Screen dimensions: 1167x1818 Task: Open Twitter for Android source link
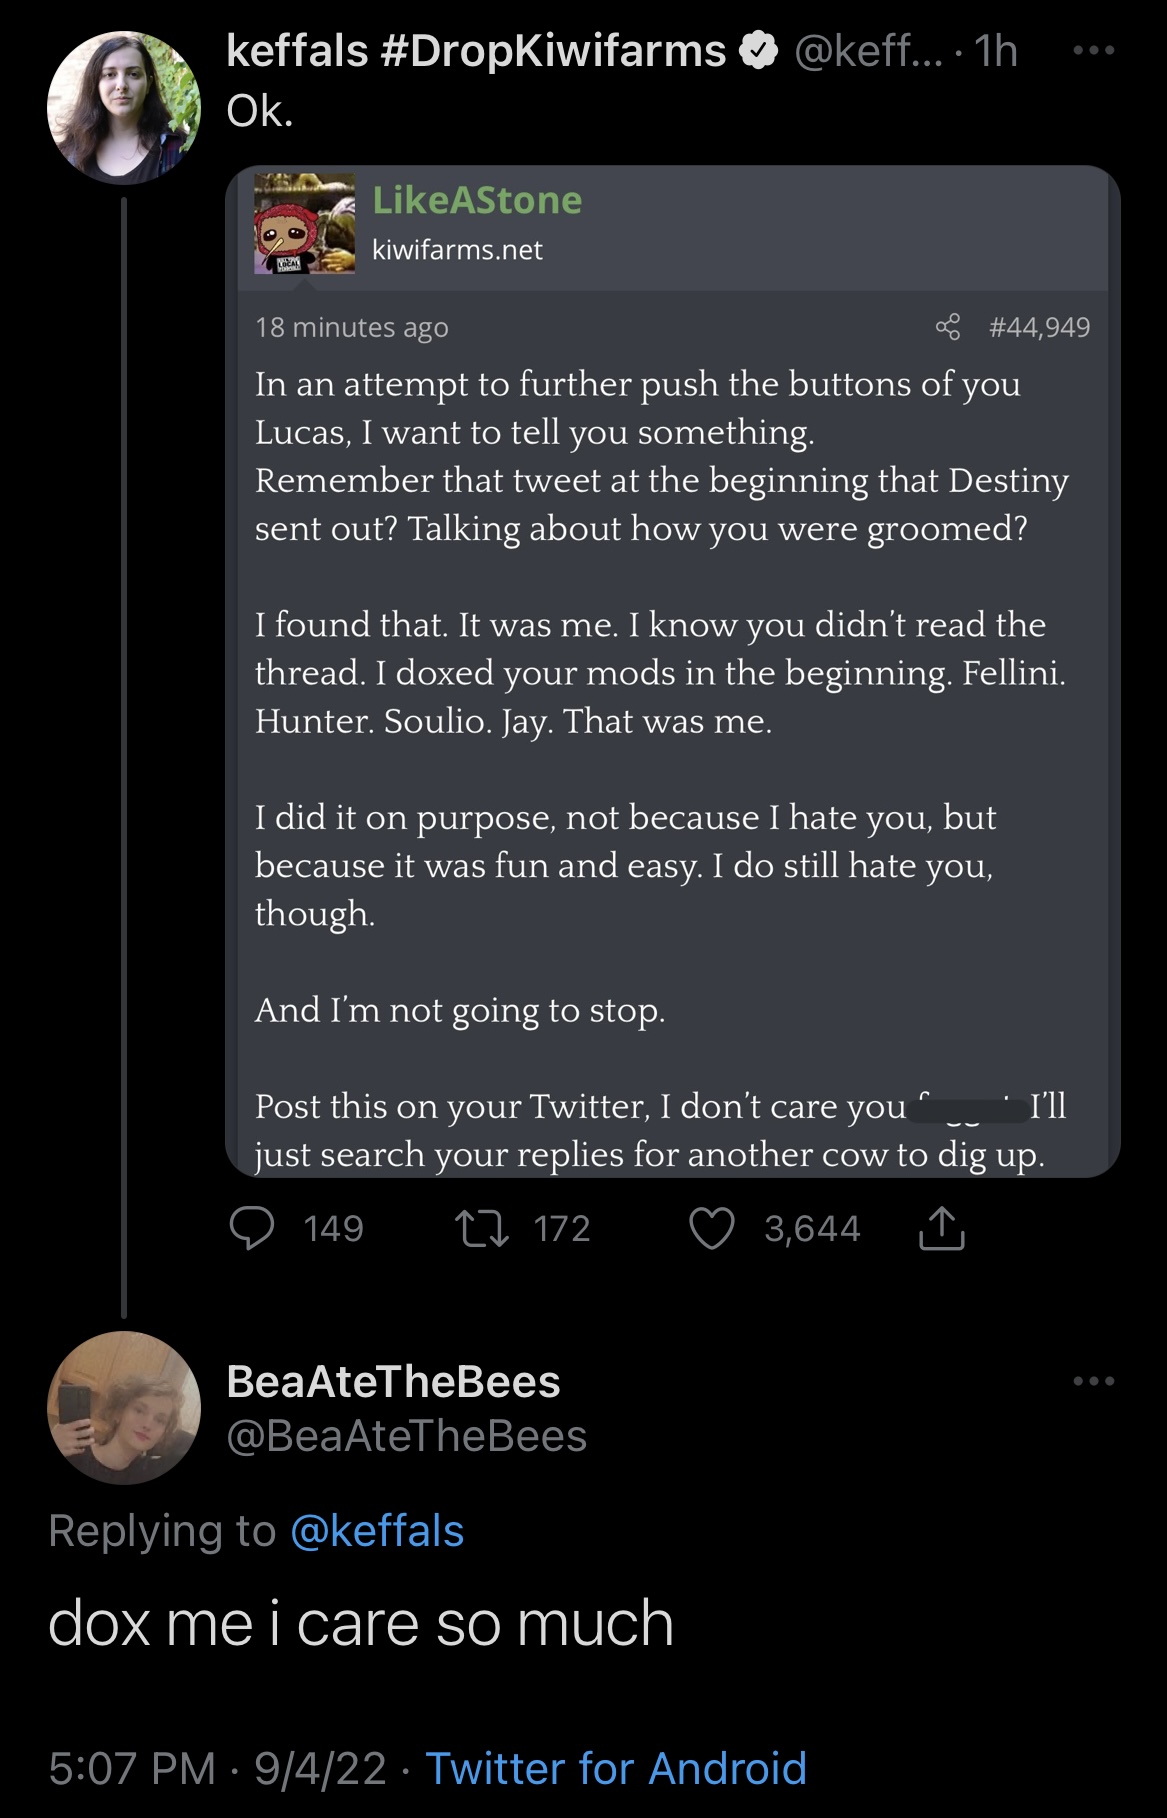point(616,1768)
